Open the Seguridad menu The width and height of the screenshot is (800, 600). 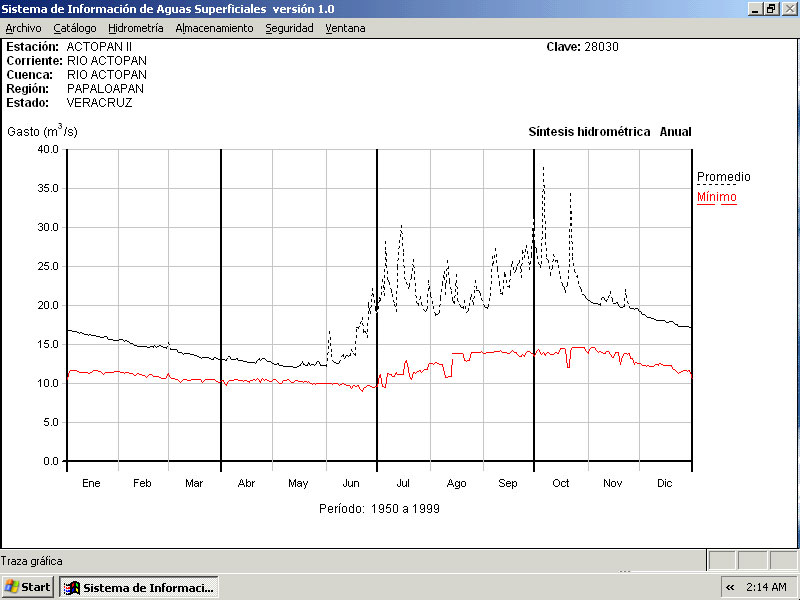click(x=289, y=28)
